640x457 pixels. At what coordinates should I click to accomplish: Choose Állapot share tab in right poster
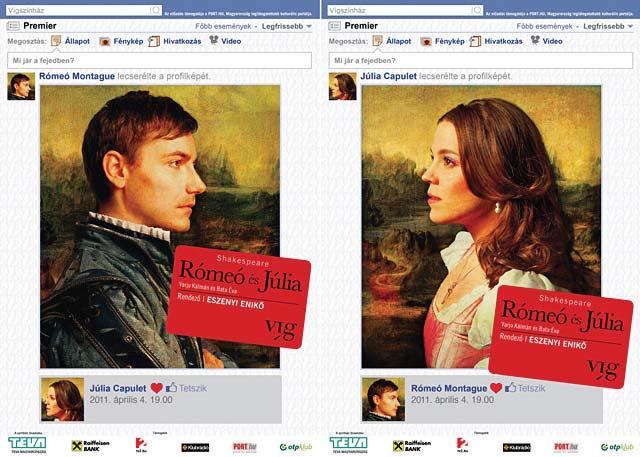coord(398,41)
